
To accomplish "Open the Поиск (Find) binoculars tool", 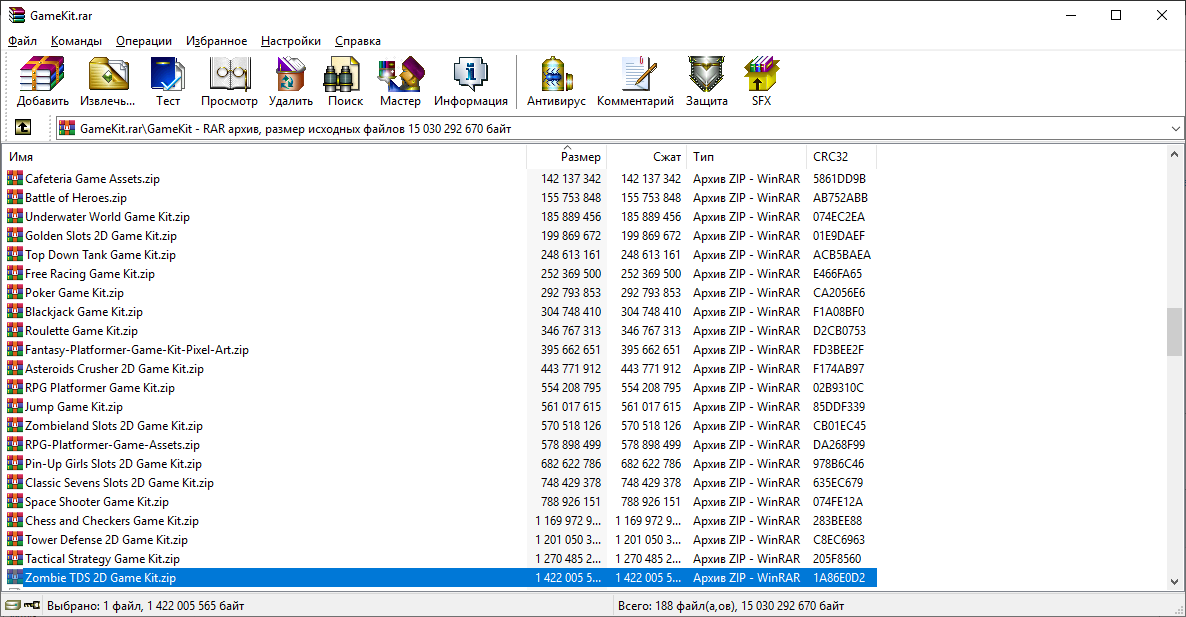I will (x=345, y=81).
